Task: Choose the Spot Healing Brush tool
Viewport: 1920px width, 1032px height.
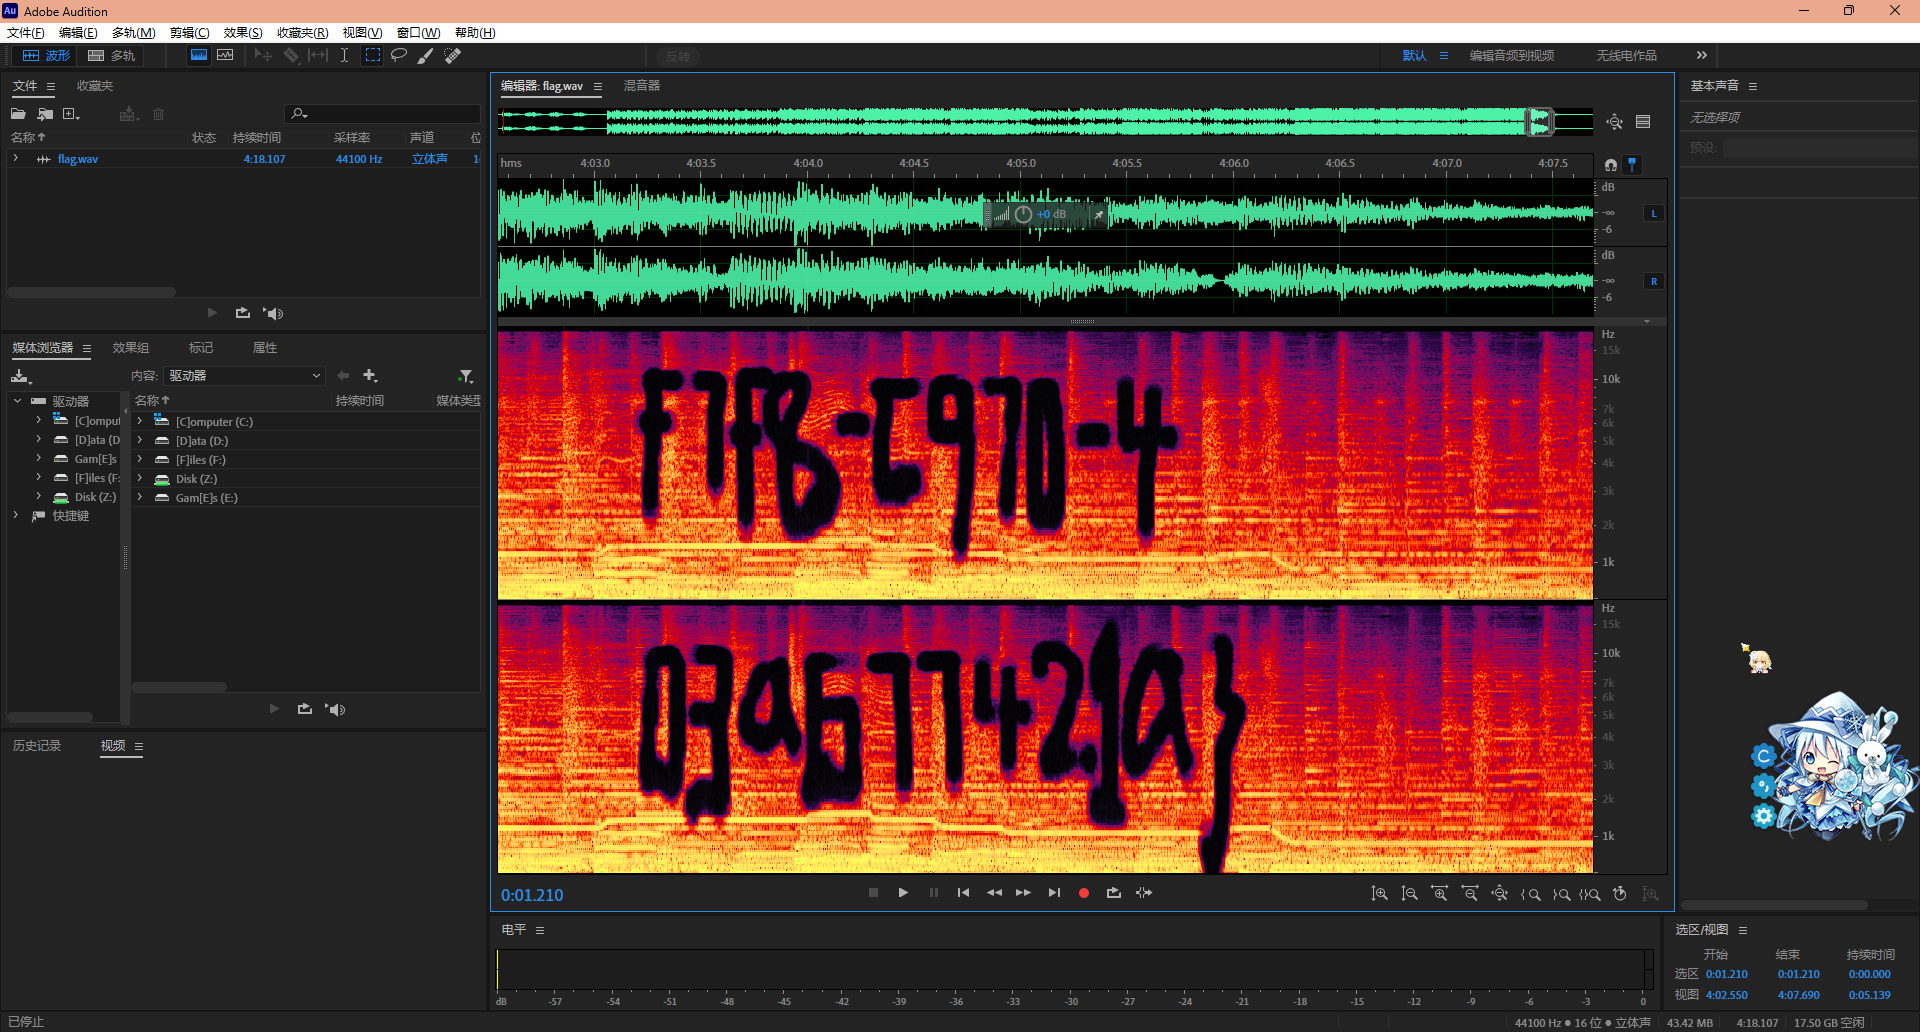Action: (453, 55)
